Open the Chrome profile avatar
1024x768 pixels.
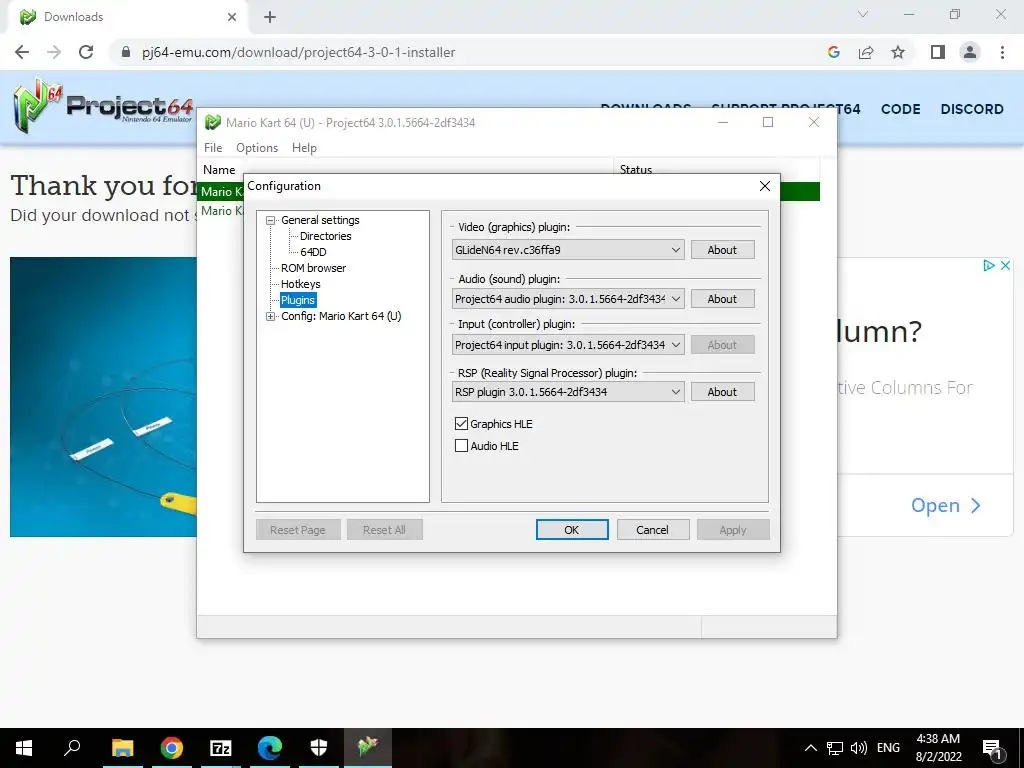pyautogui.click(x=970, y=52)
